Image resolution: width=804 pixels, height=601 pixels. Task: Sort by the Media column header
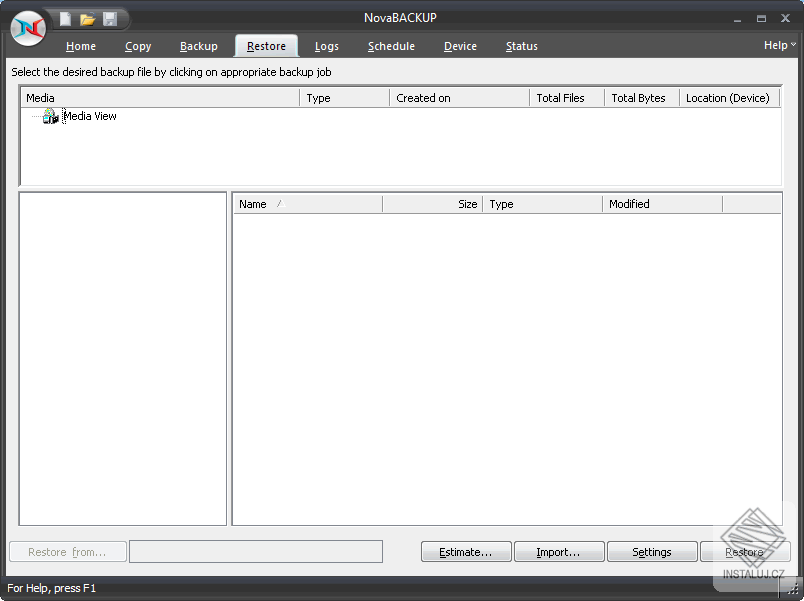click(160, 98)
